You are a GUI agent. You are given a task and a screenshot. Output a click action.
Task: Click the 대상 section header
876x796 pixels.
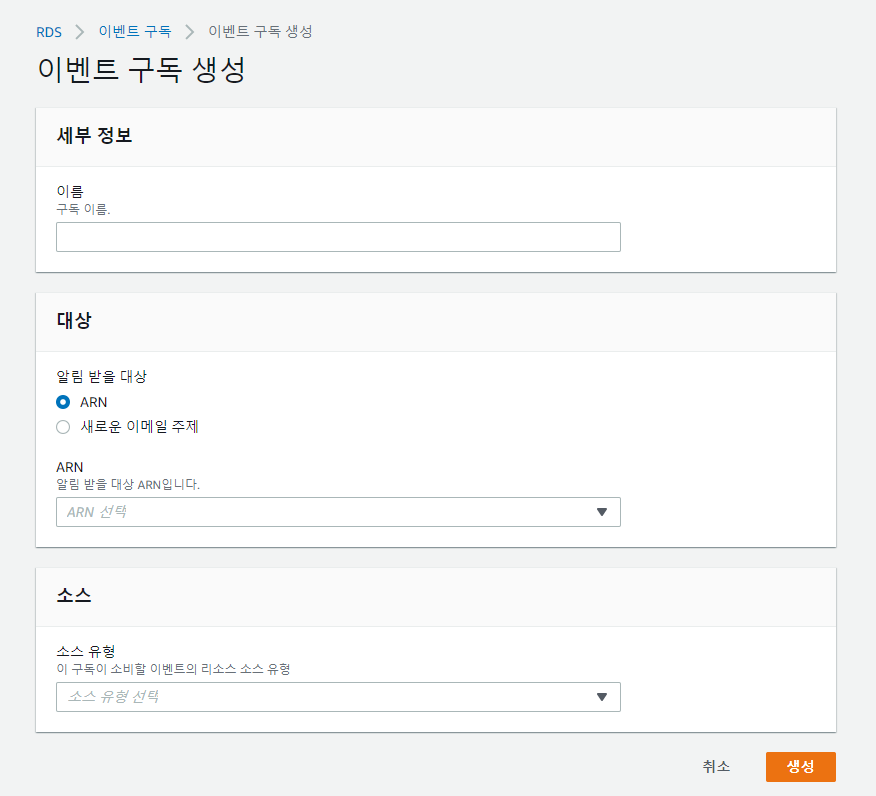[74, 321]
